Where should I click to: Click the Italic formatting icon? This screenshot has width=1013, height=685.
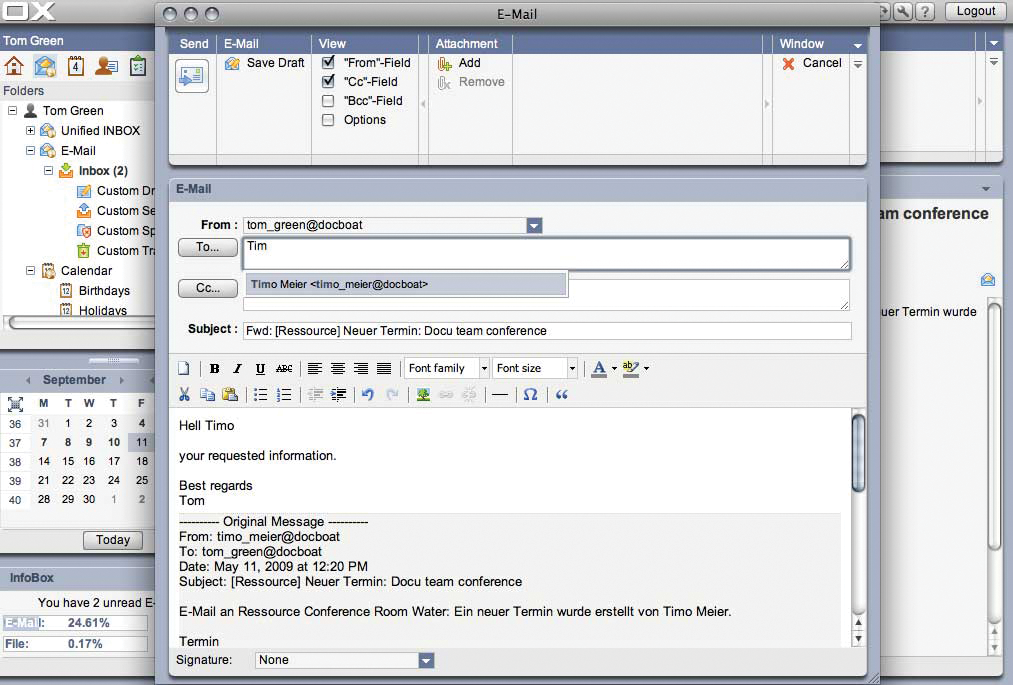click(x=237, y=369)
